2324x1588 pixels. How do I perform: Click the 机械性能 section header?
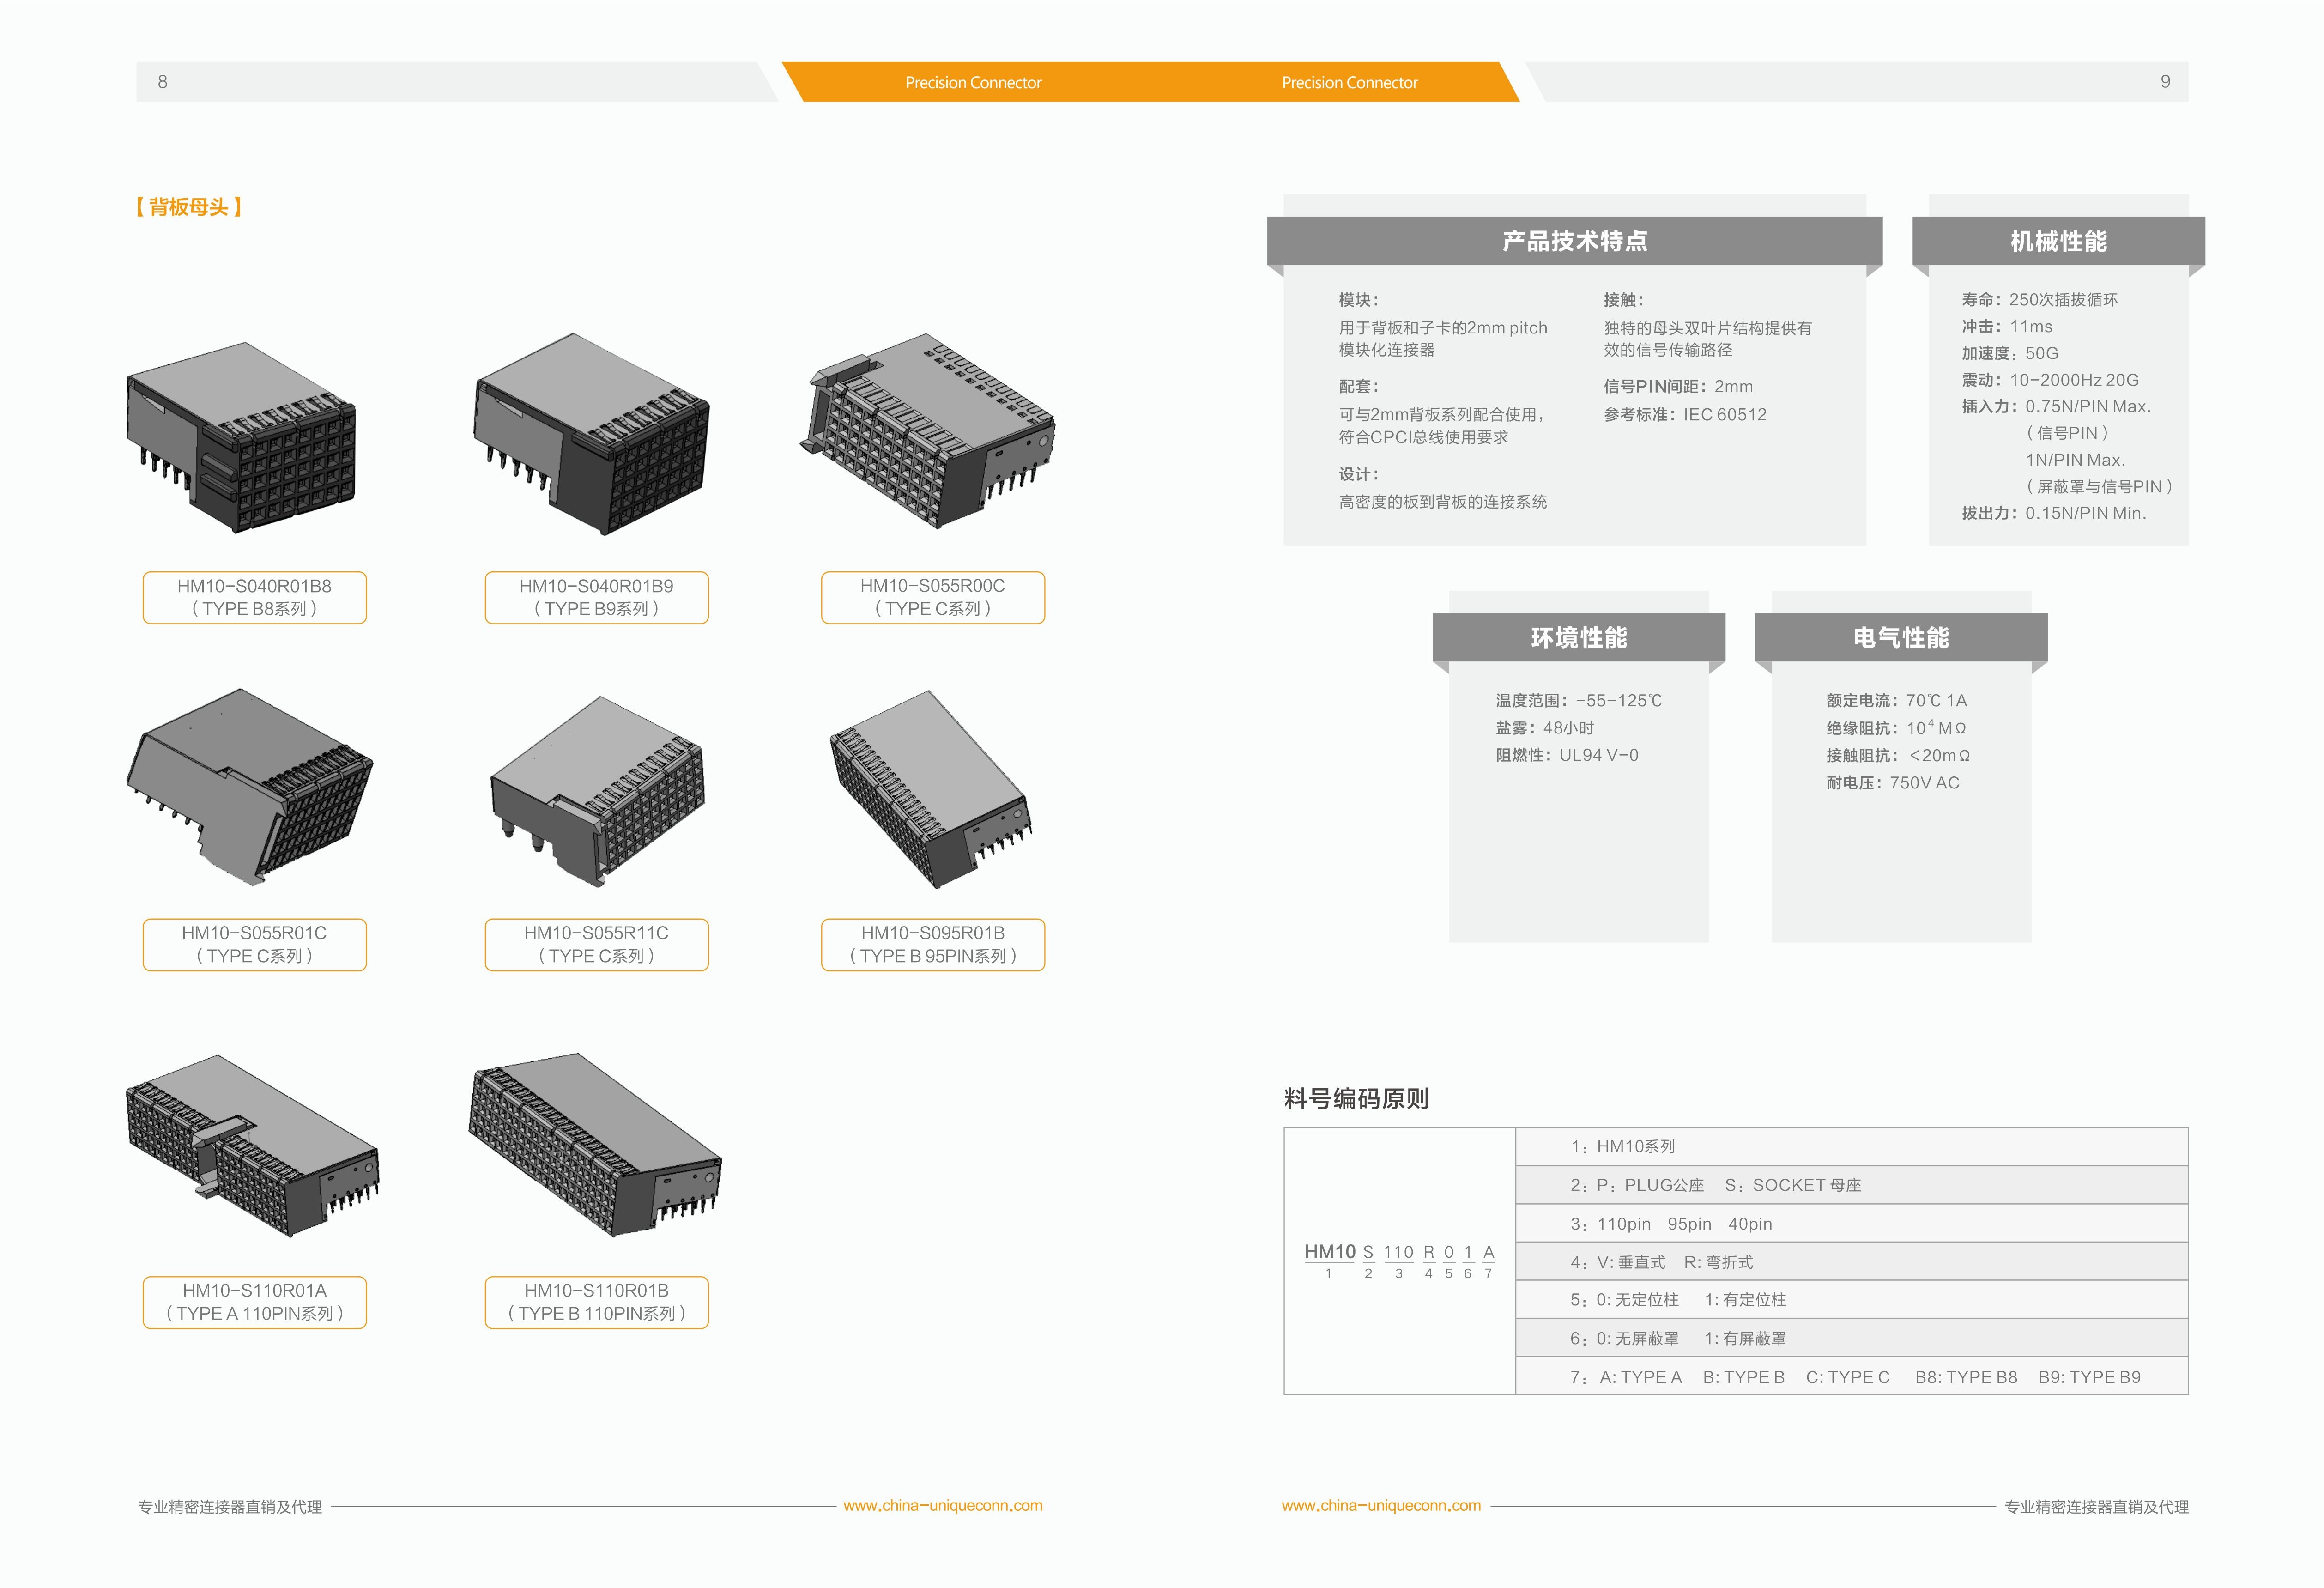[2058, 241]
